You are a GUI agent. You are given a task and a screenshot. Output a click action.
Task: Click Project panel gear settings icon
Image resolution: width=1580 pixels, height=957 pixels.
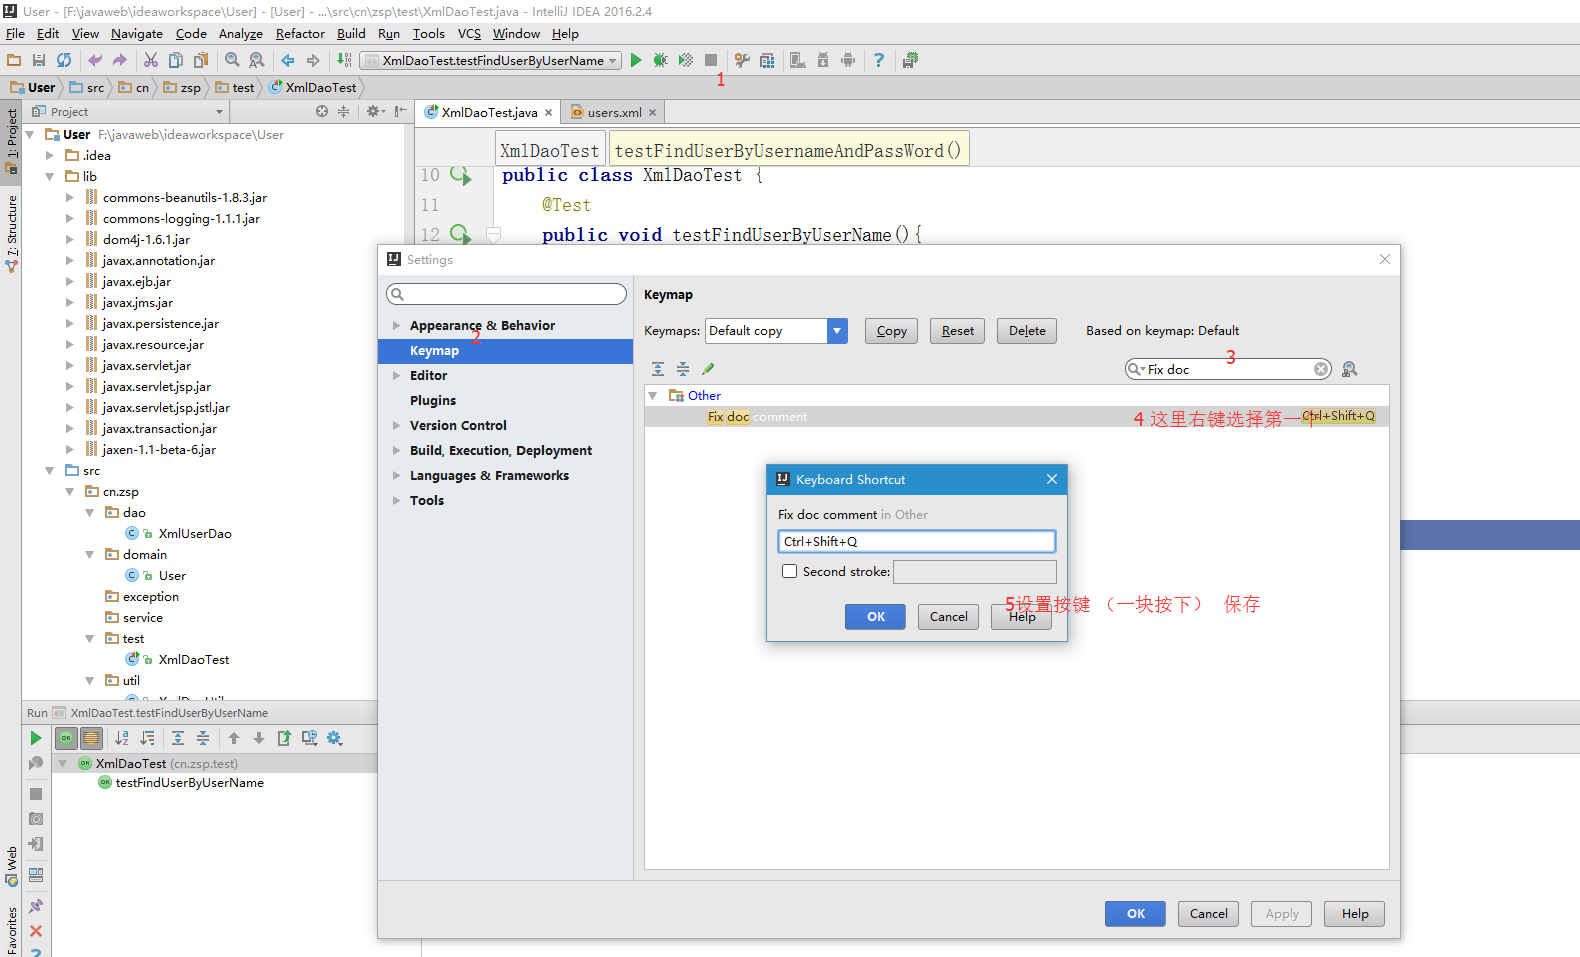pos(372,111)
